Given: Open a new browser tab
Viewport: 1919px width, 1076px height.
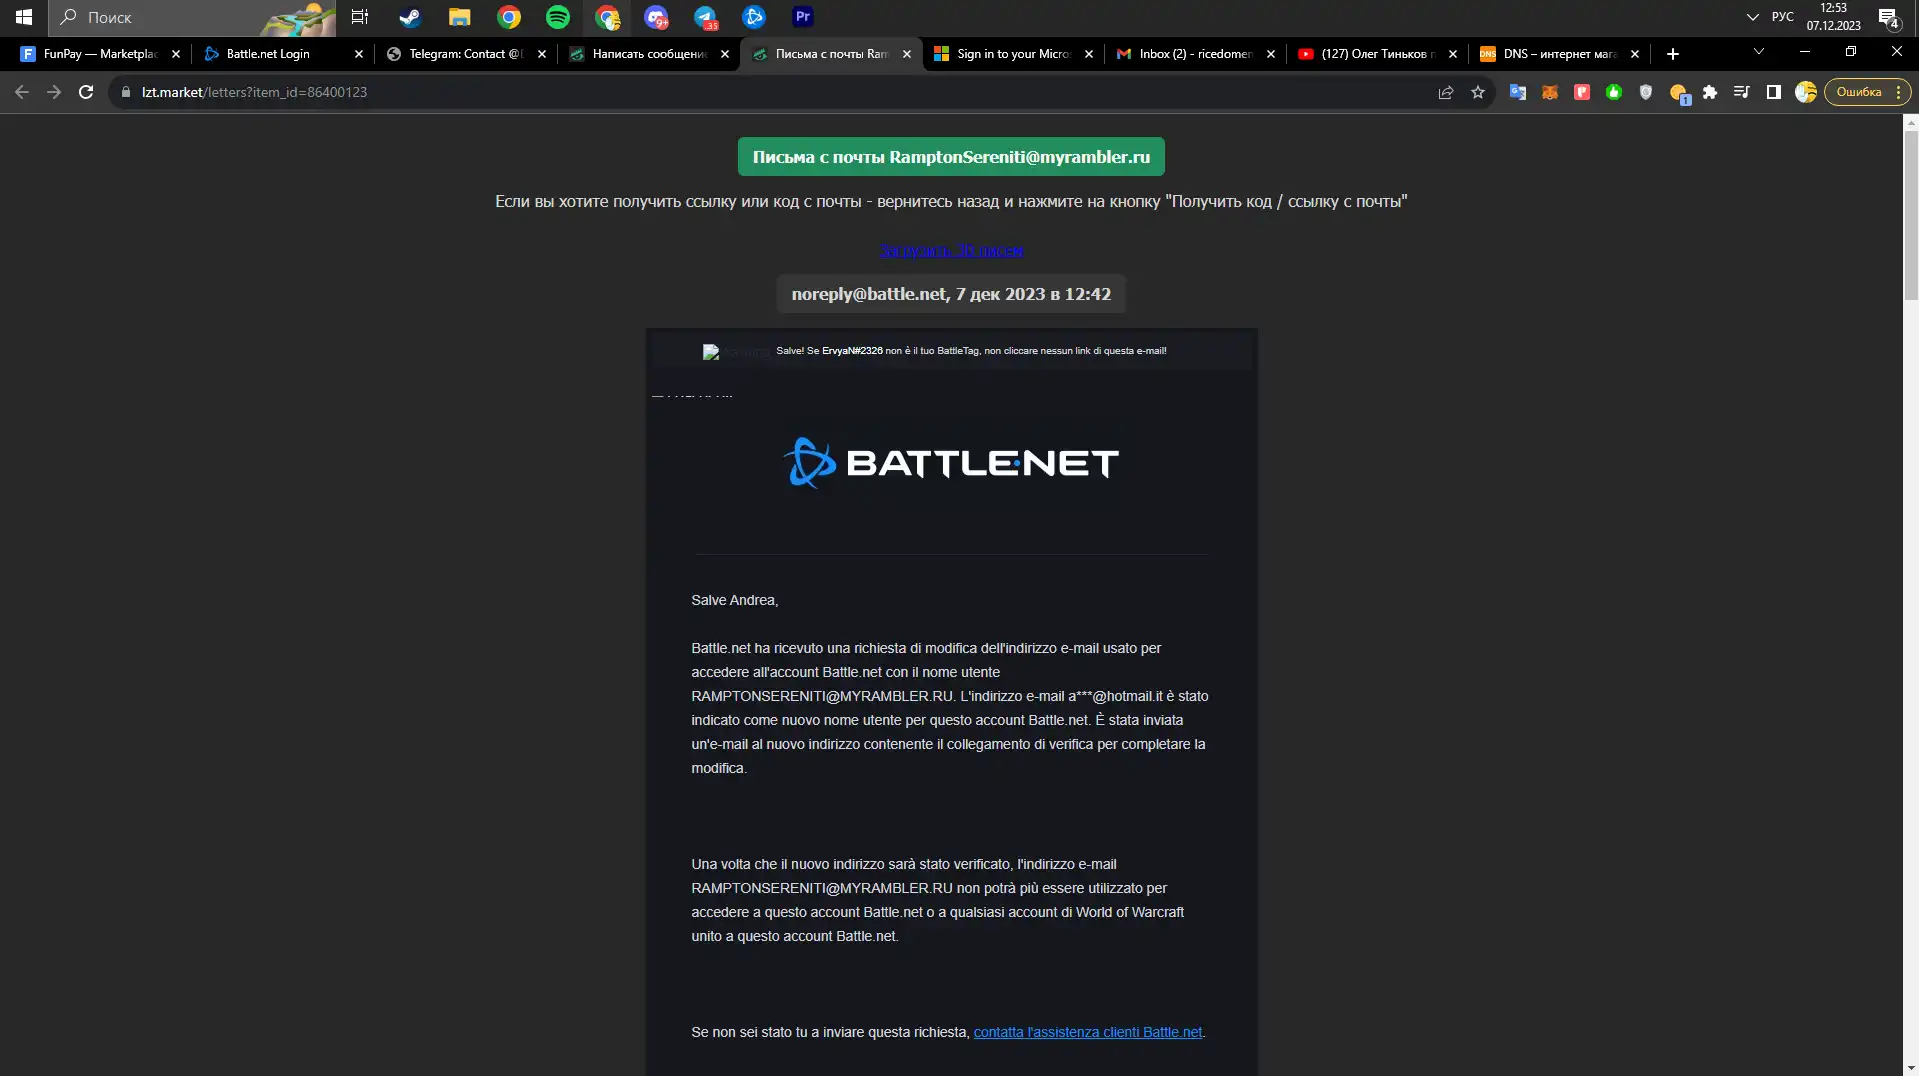Looking at the screenshot, I should tap(1673, 54).
